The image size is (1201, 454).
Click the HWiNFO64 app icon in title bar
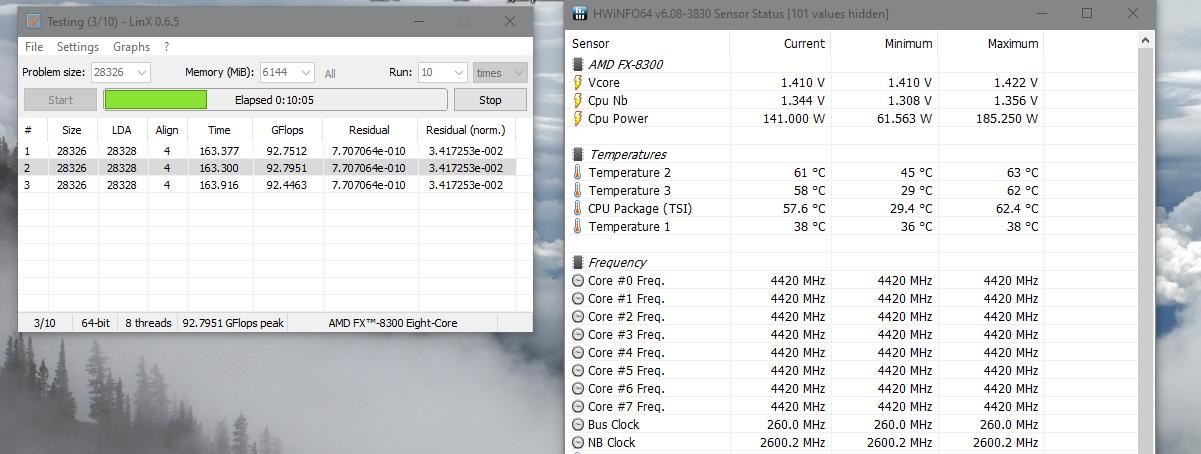580,13
